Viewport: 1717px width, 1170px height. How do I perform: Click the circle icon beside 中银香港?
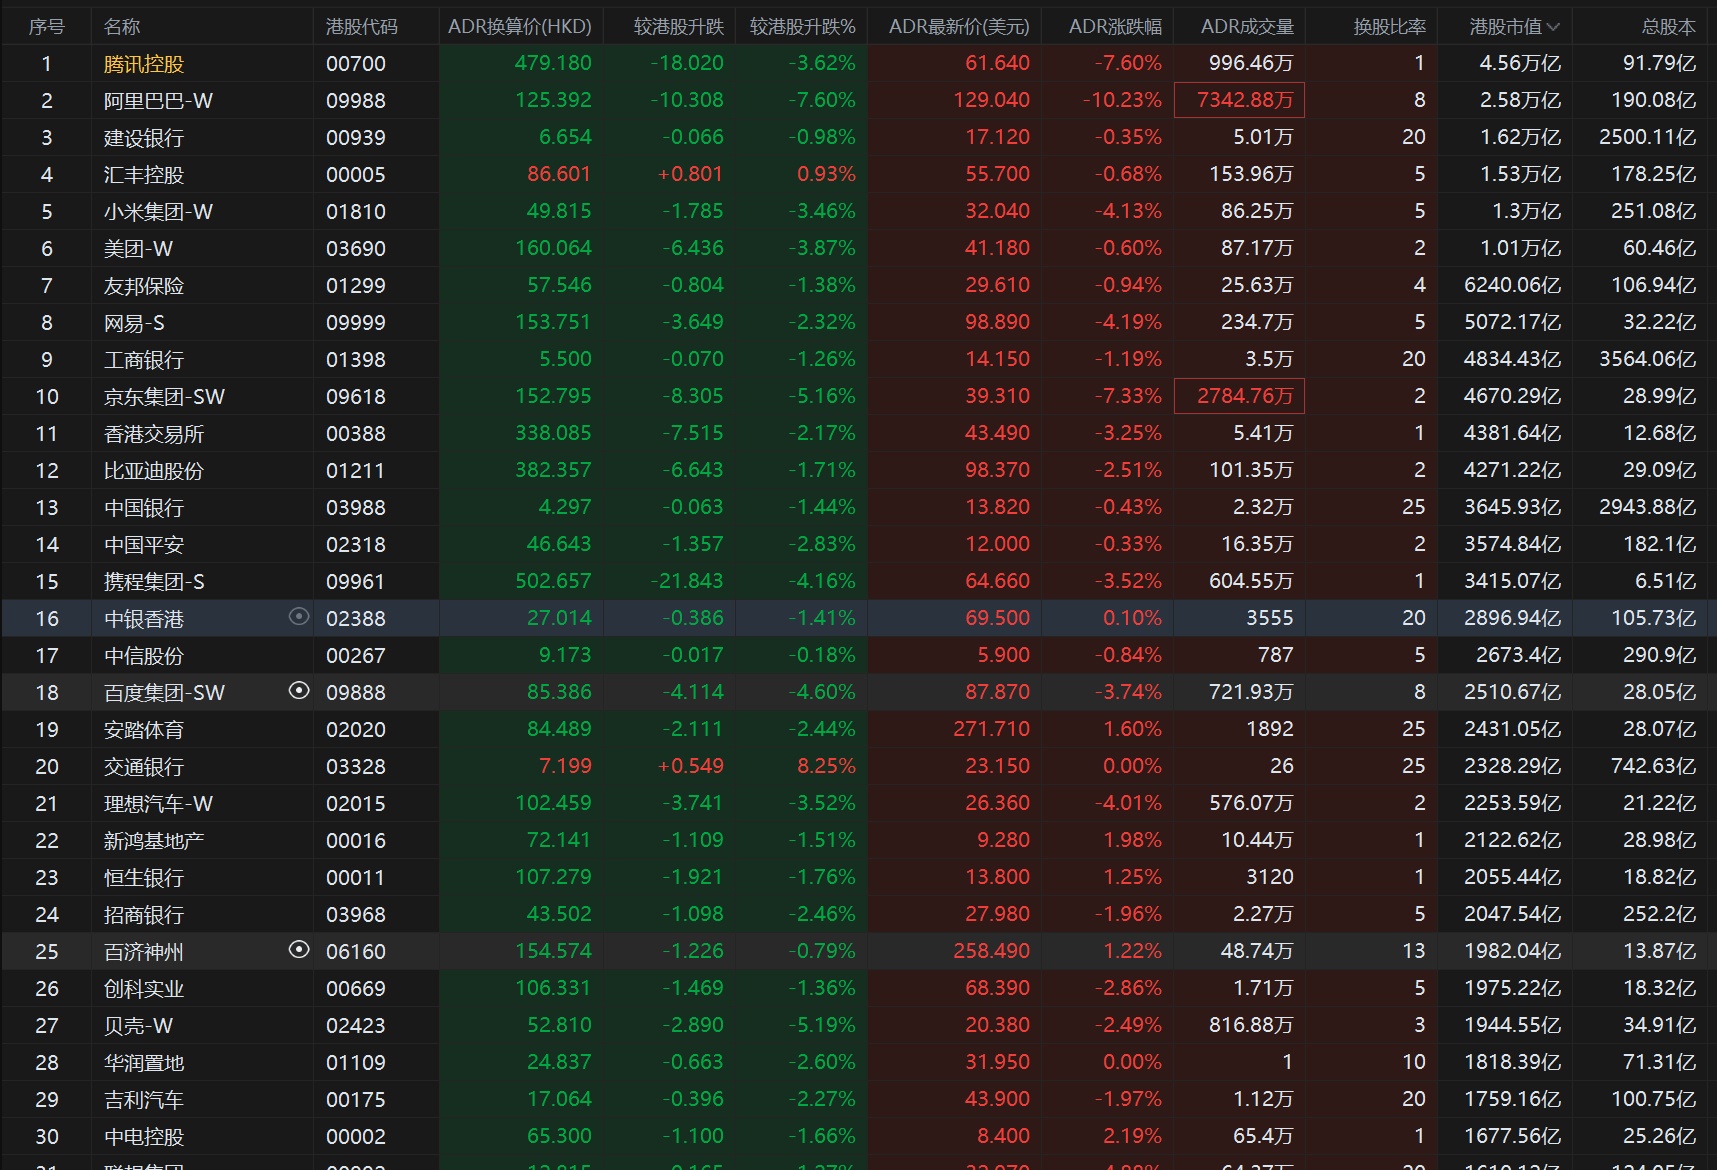[x=298, y=617]
